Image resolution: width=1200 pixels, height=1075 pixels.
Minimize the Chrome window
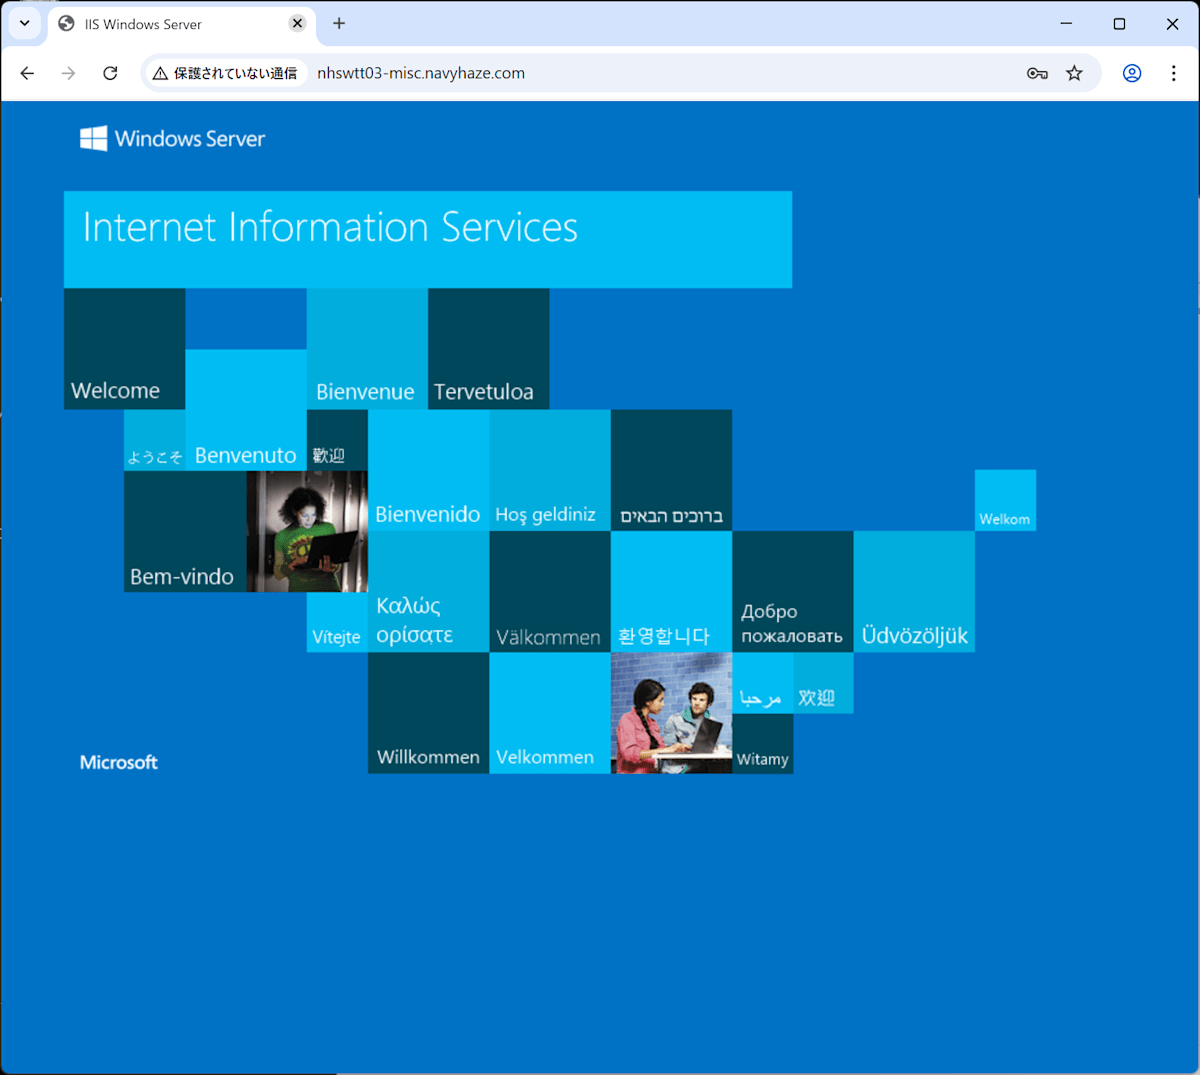[1066, 23]
